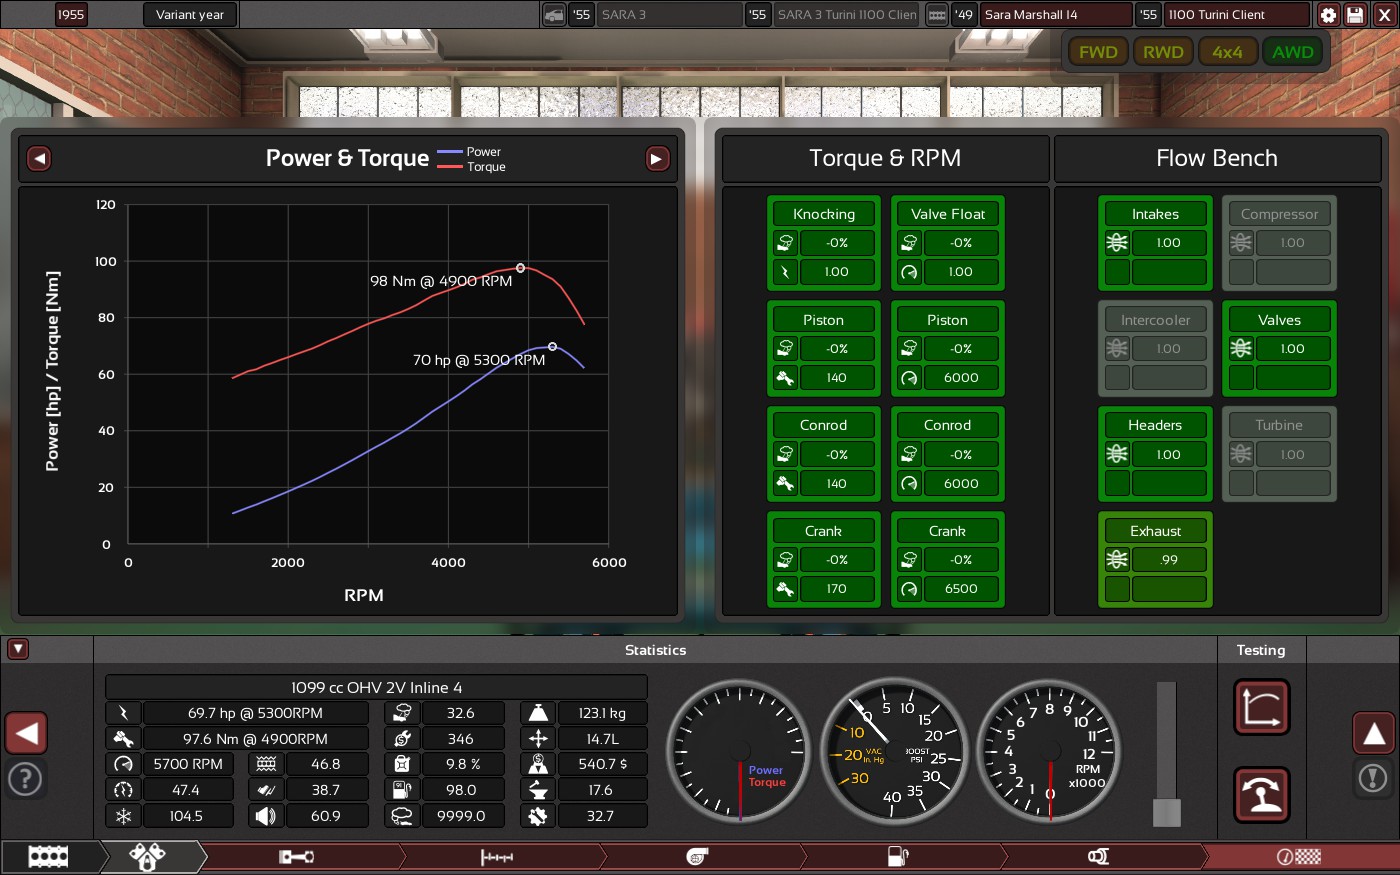The height and width of the screenshot is (875, 1400).
Task: Click the engine revving test icon
Action: pyautogui.click(x=1261, y=794)
